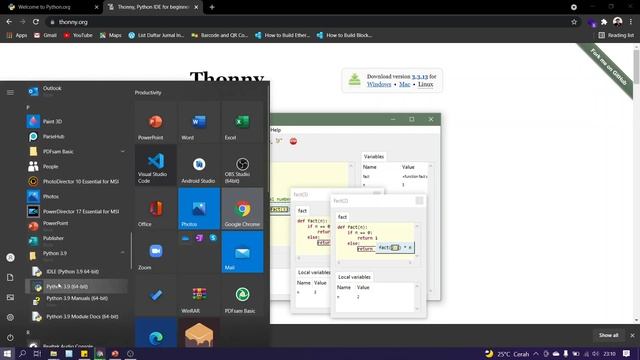640x360 pixels.
Task: Collapse the Python 3.9 folder
Action: pyautogui.click(x=76, y=255)
